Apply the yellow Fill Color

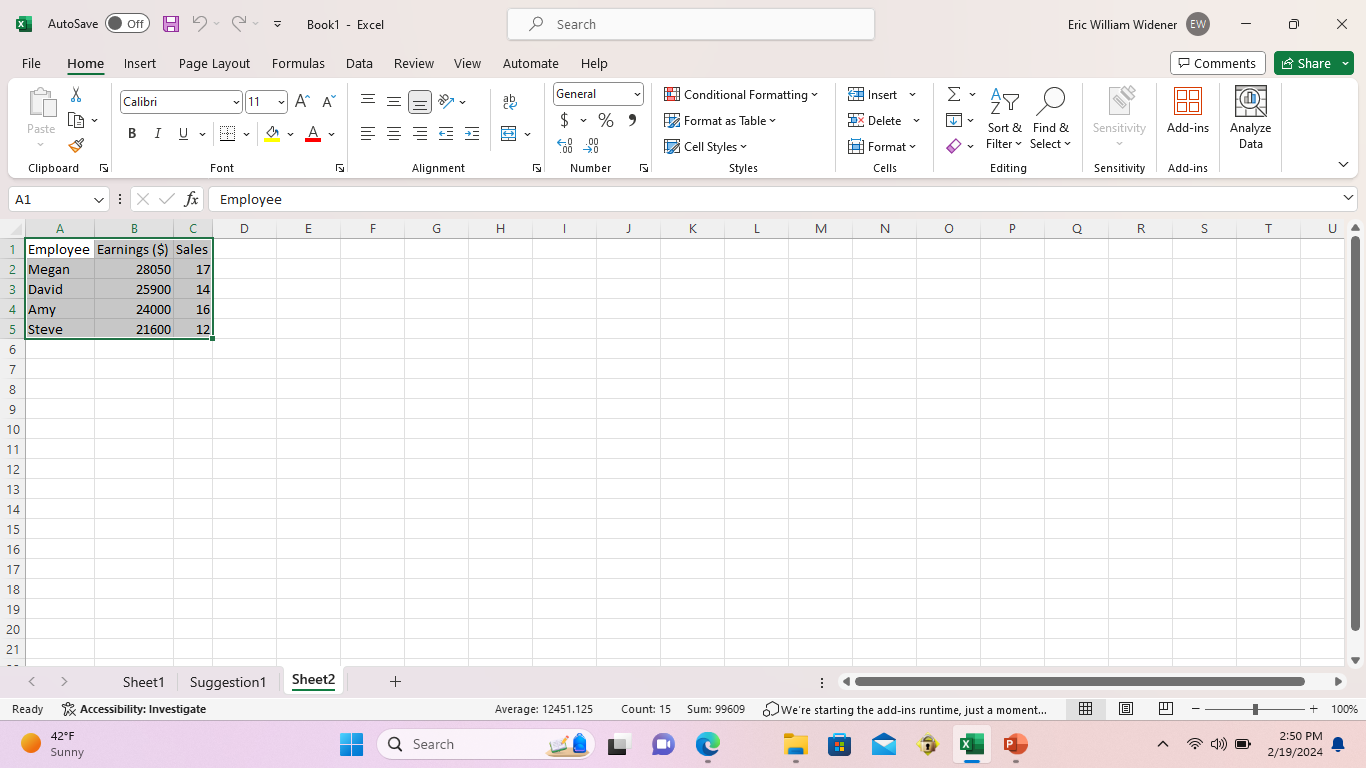[272, 133]
